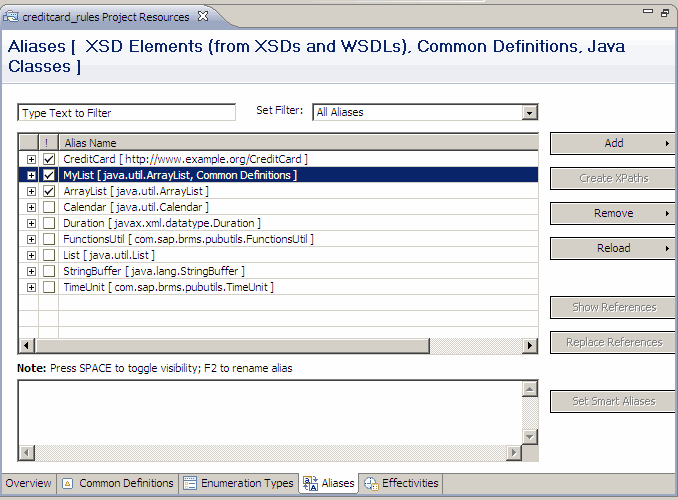The image size is (678, 500).
Task: Click the Enumeration Types tab icon
Action: coord(190,483)
